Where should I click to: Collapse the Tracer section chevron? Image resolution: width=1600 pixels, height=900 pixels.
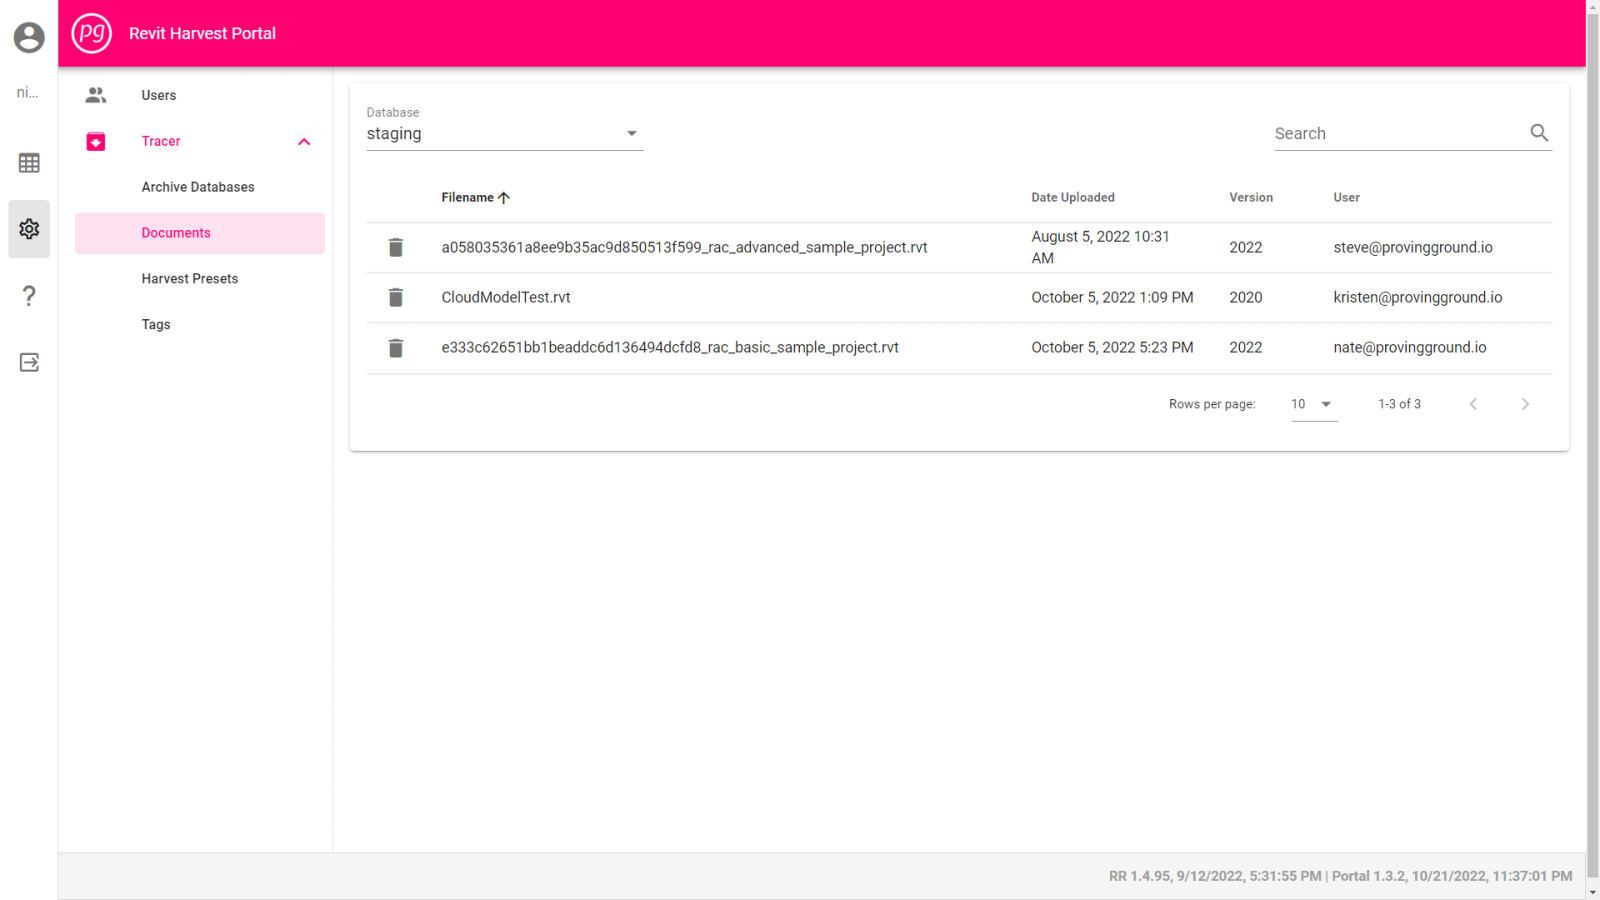coord(304,142)
